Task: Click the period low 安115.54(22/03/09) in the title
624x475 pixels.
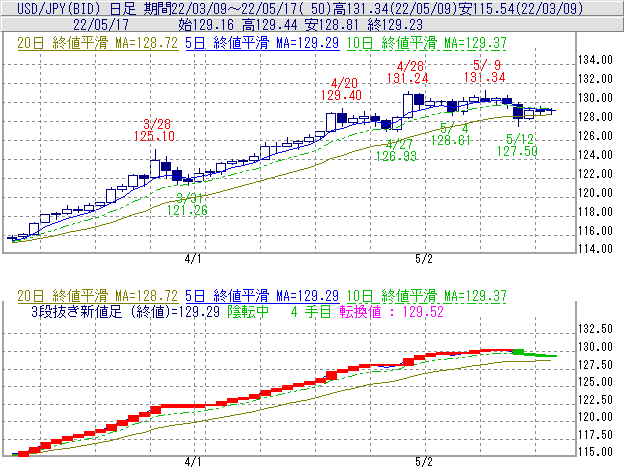Action: point(521,8)
